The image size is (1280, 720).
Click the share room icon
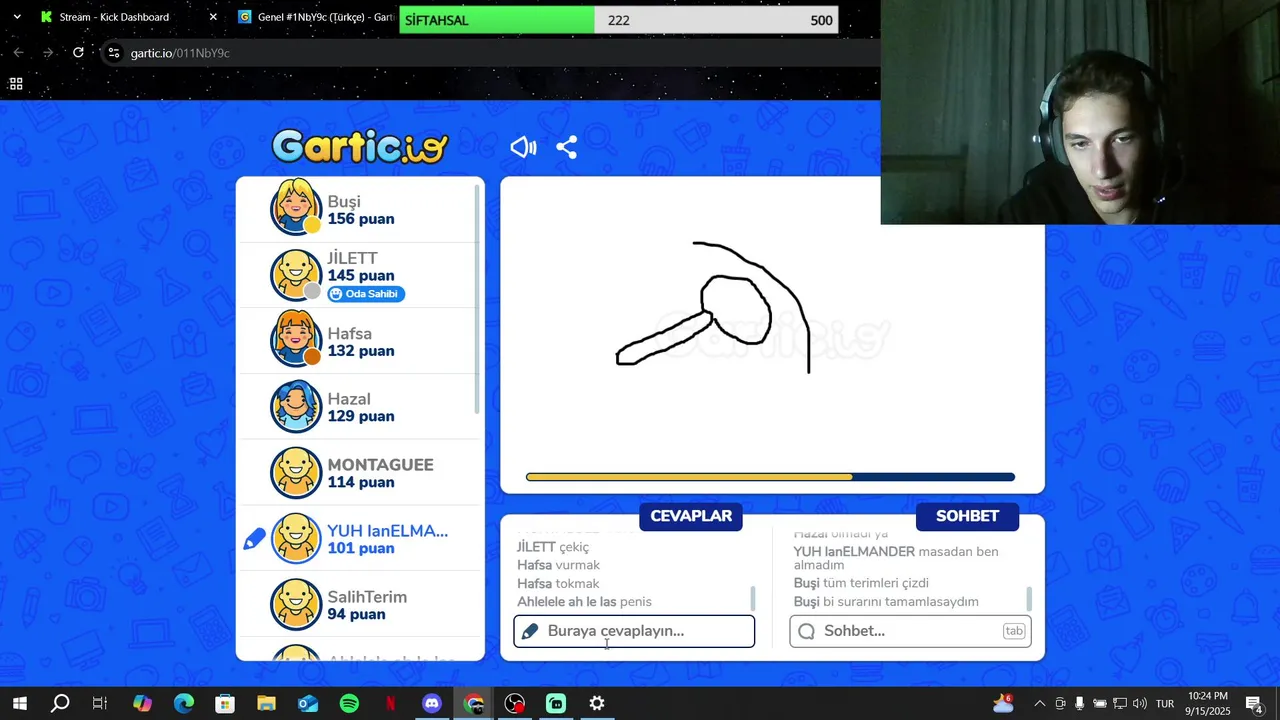(x=566, y=148)
